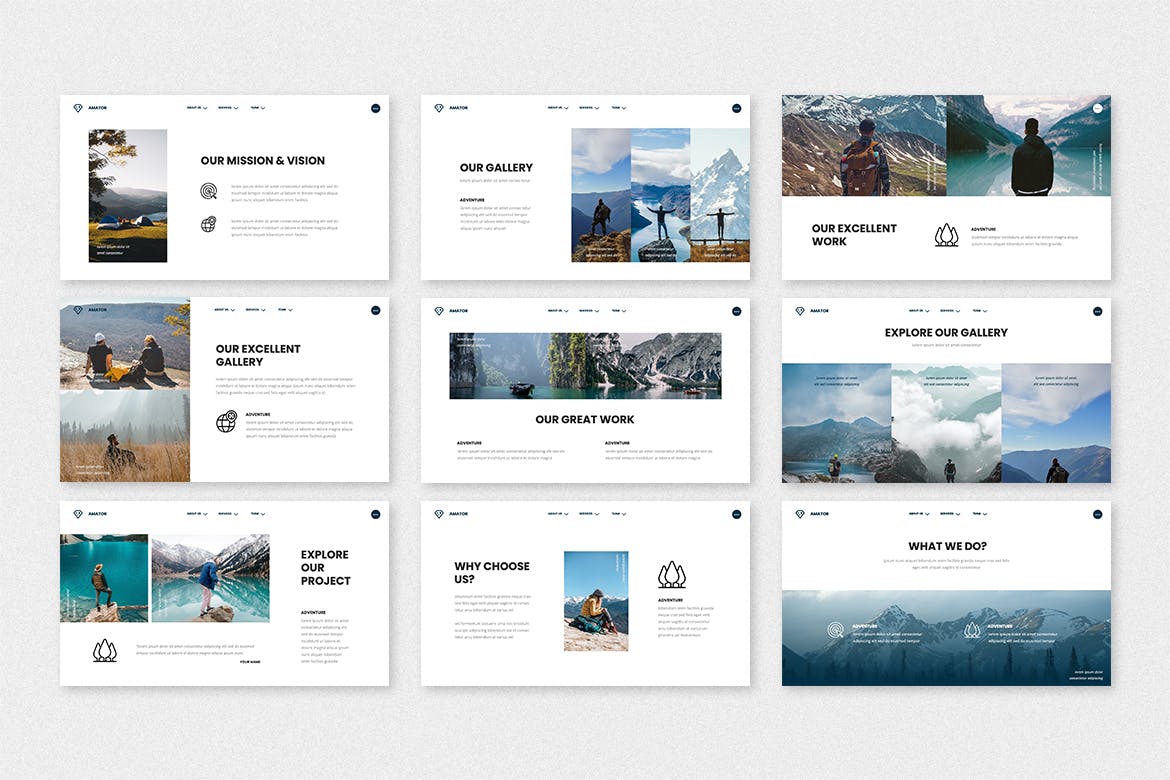Click the OUR MISSION & VISION heading
The image size is (1170, 780).
click(263, 161)
